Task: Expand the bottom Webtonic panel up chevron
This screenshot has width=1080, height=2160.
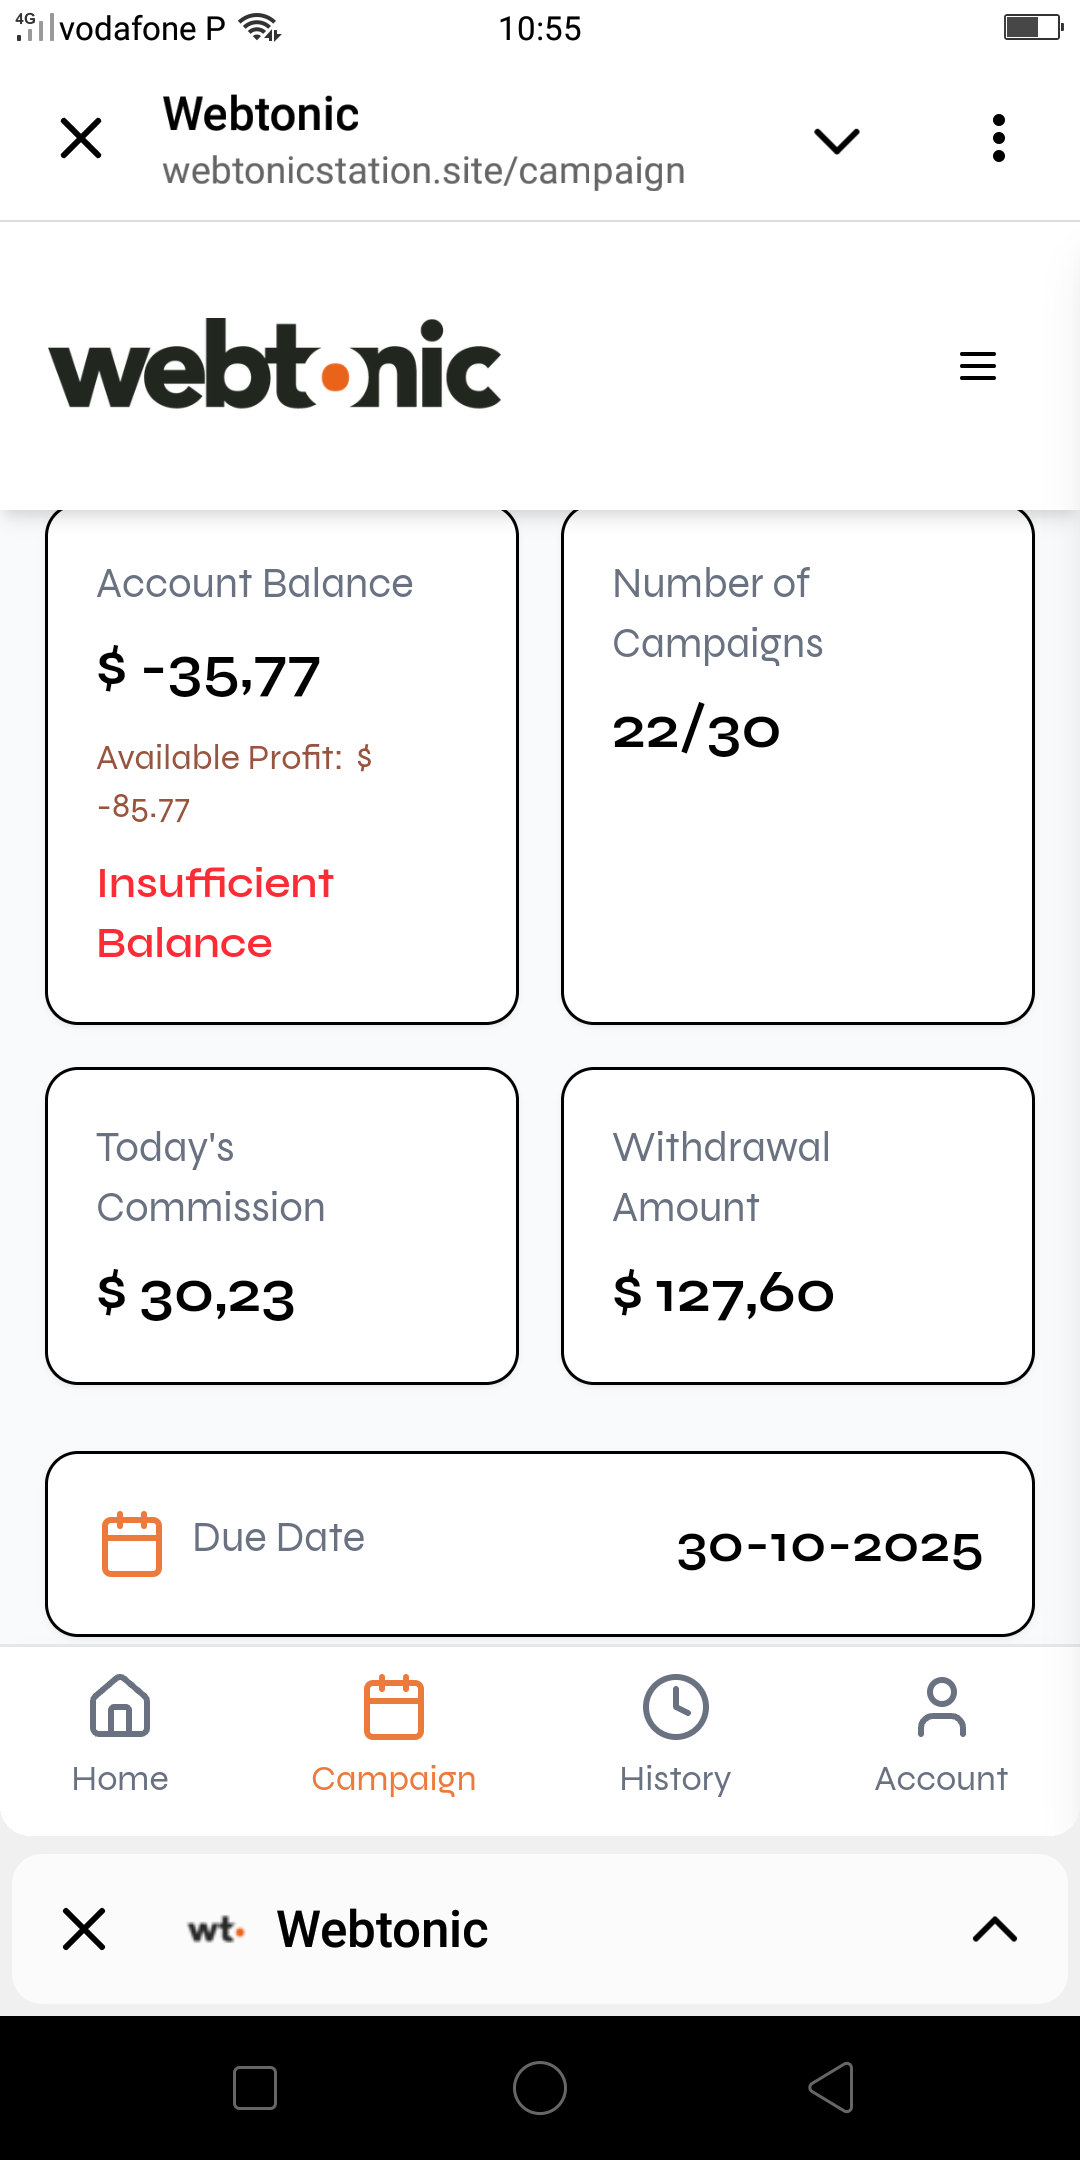Action: pyautogui.click(x=994, y=1930)
